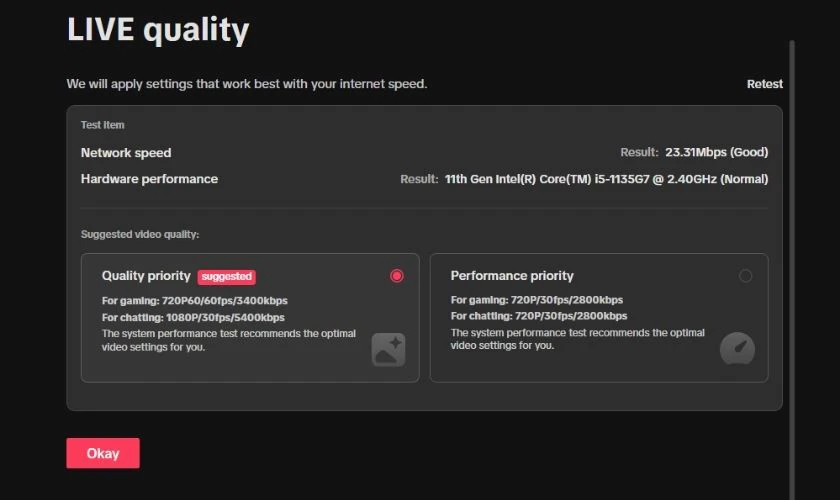The width and height of the screenshot is (840, 500).
Task: Click the Network speed result 23.31Mbps text
Action: pyautogui.click(x=716, y=152)
